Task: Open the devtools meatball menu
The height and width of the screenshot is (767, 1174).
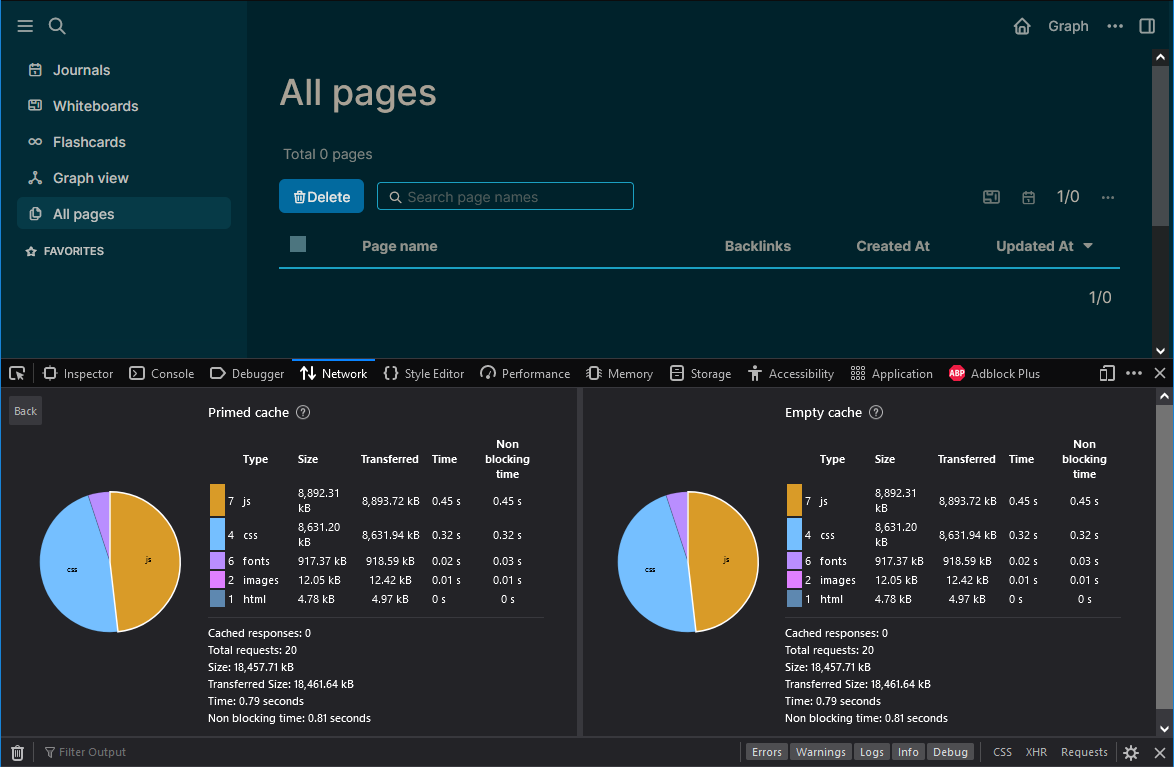Action: [1134, 373]
